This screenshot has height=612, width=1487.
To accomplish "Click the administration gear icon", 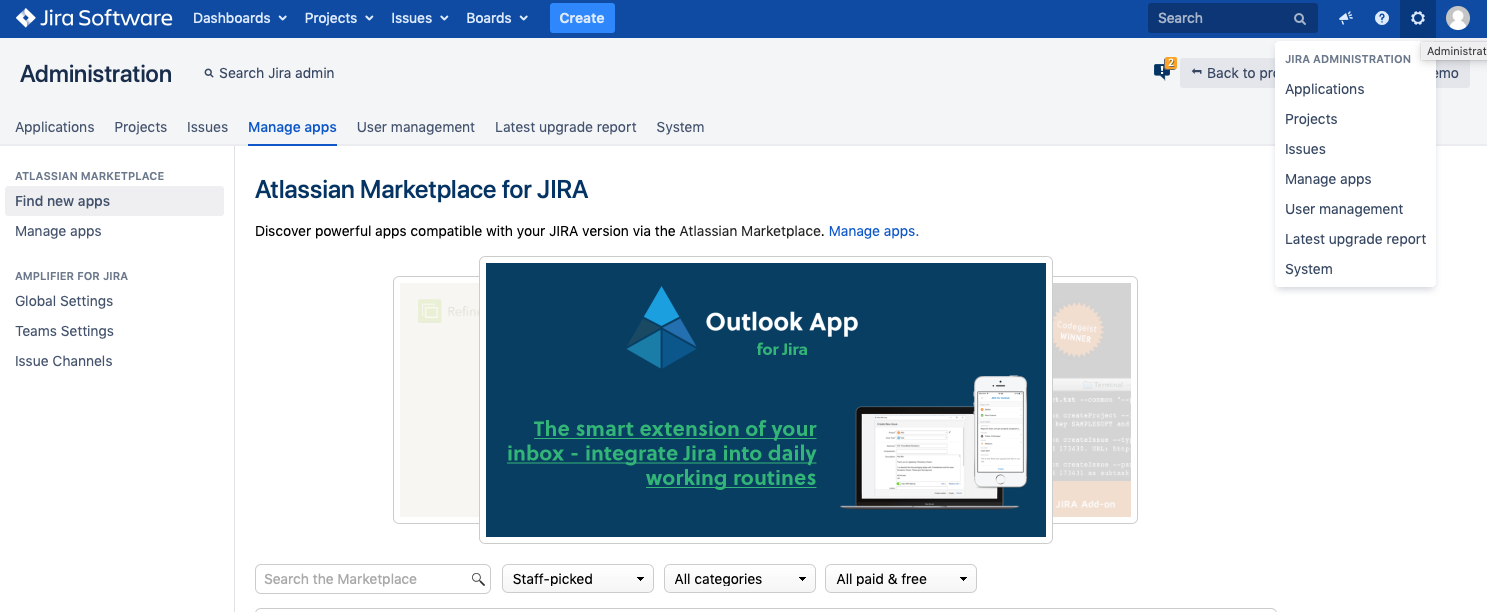I will coord(1418,18).
